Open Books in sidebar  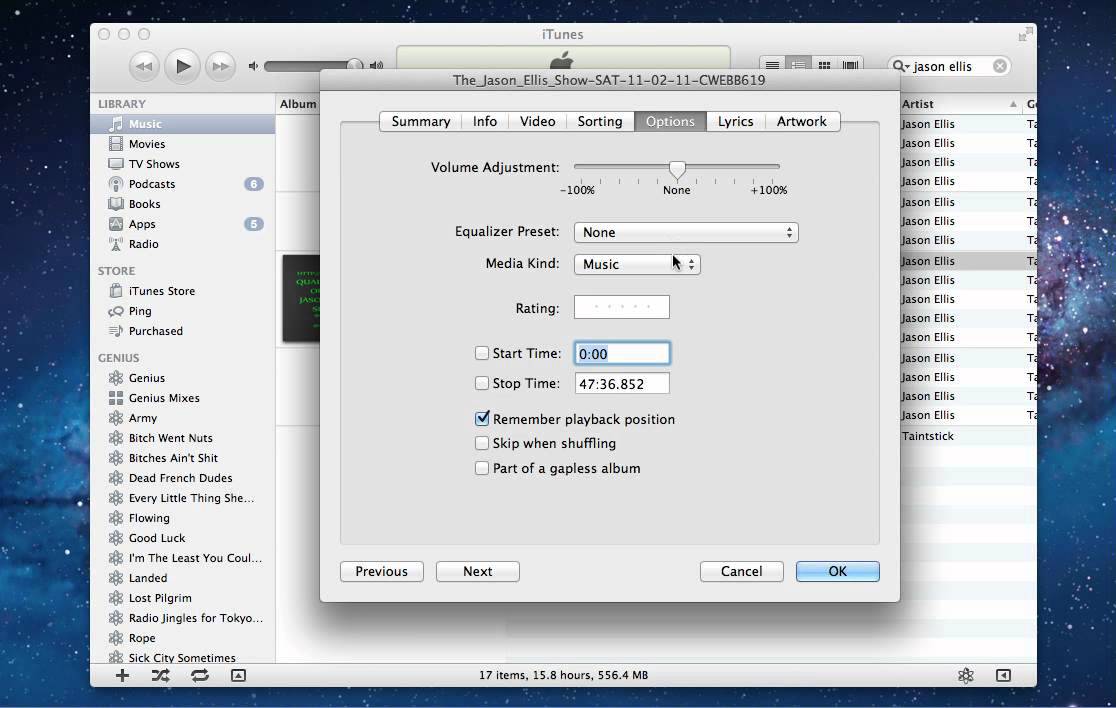[182, 204]
